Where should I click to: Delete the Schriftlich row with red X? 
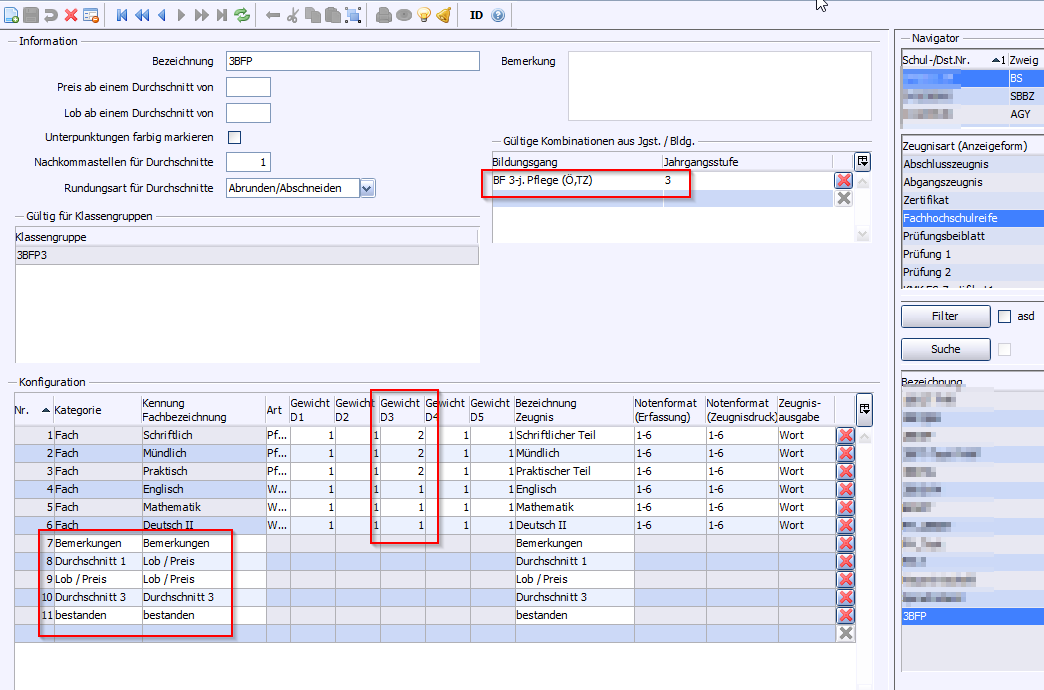845,435
